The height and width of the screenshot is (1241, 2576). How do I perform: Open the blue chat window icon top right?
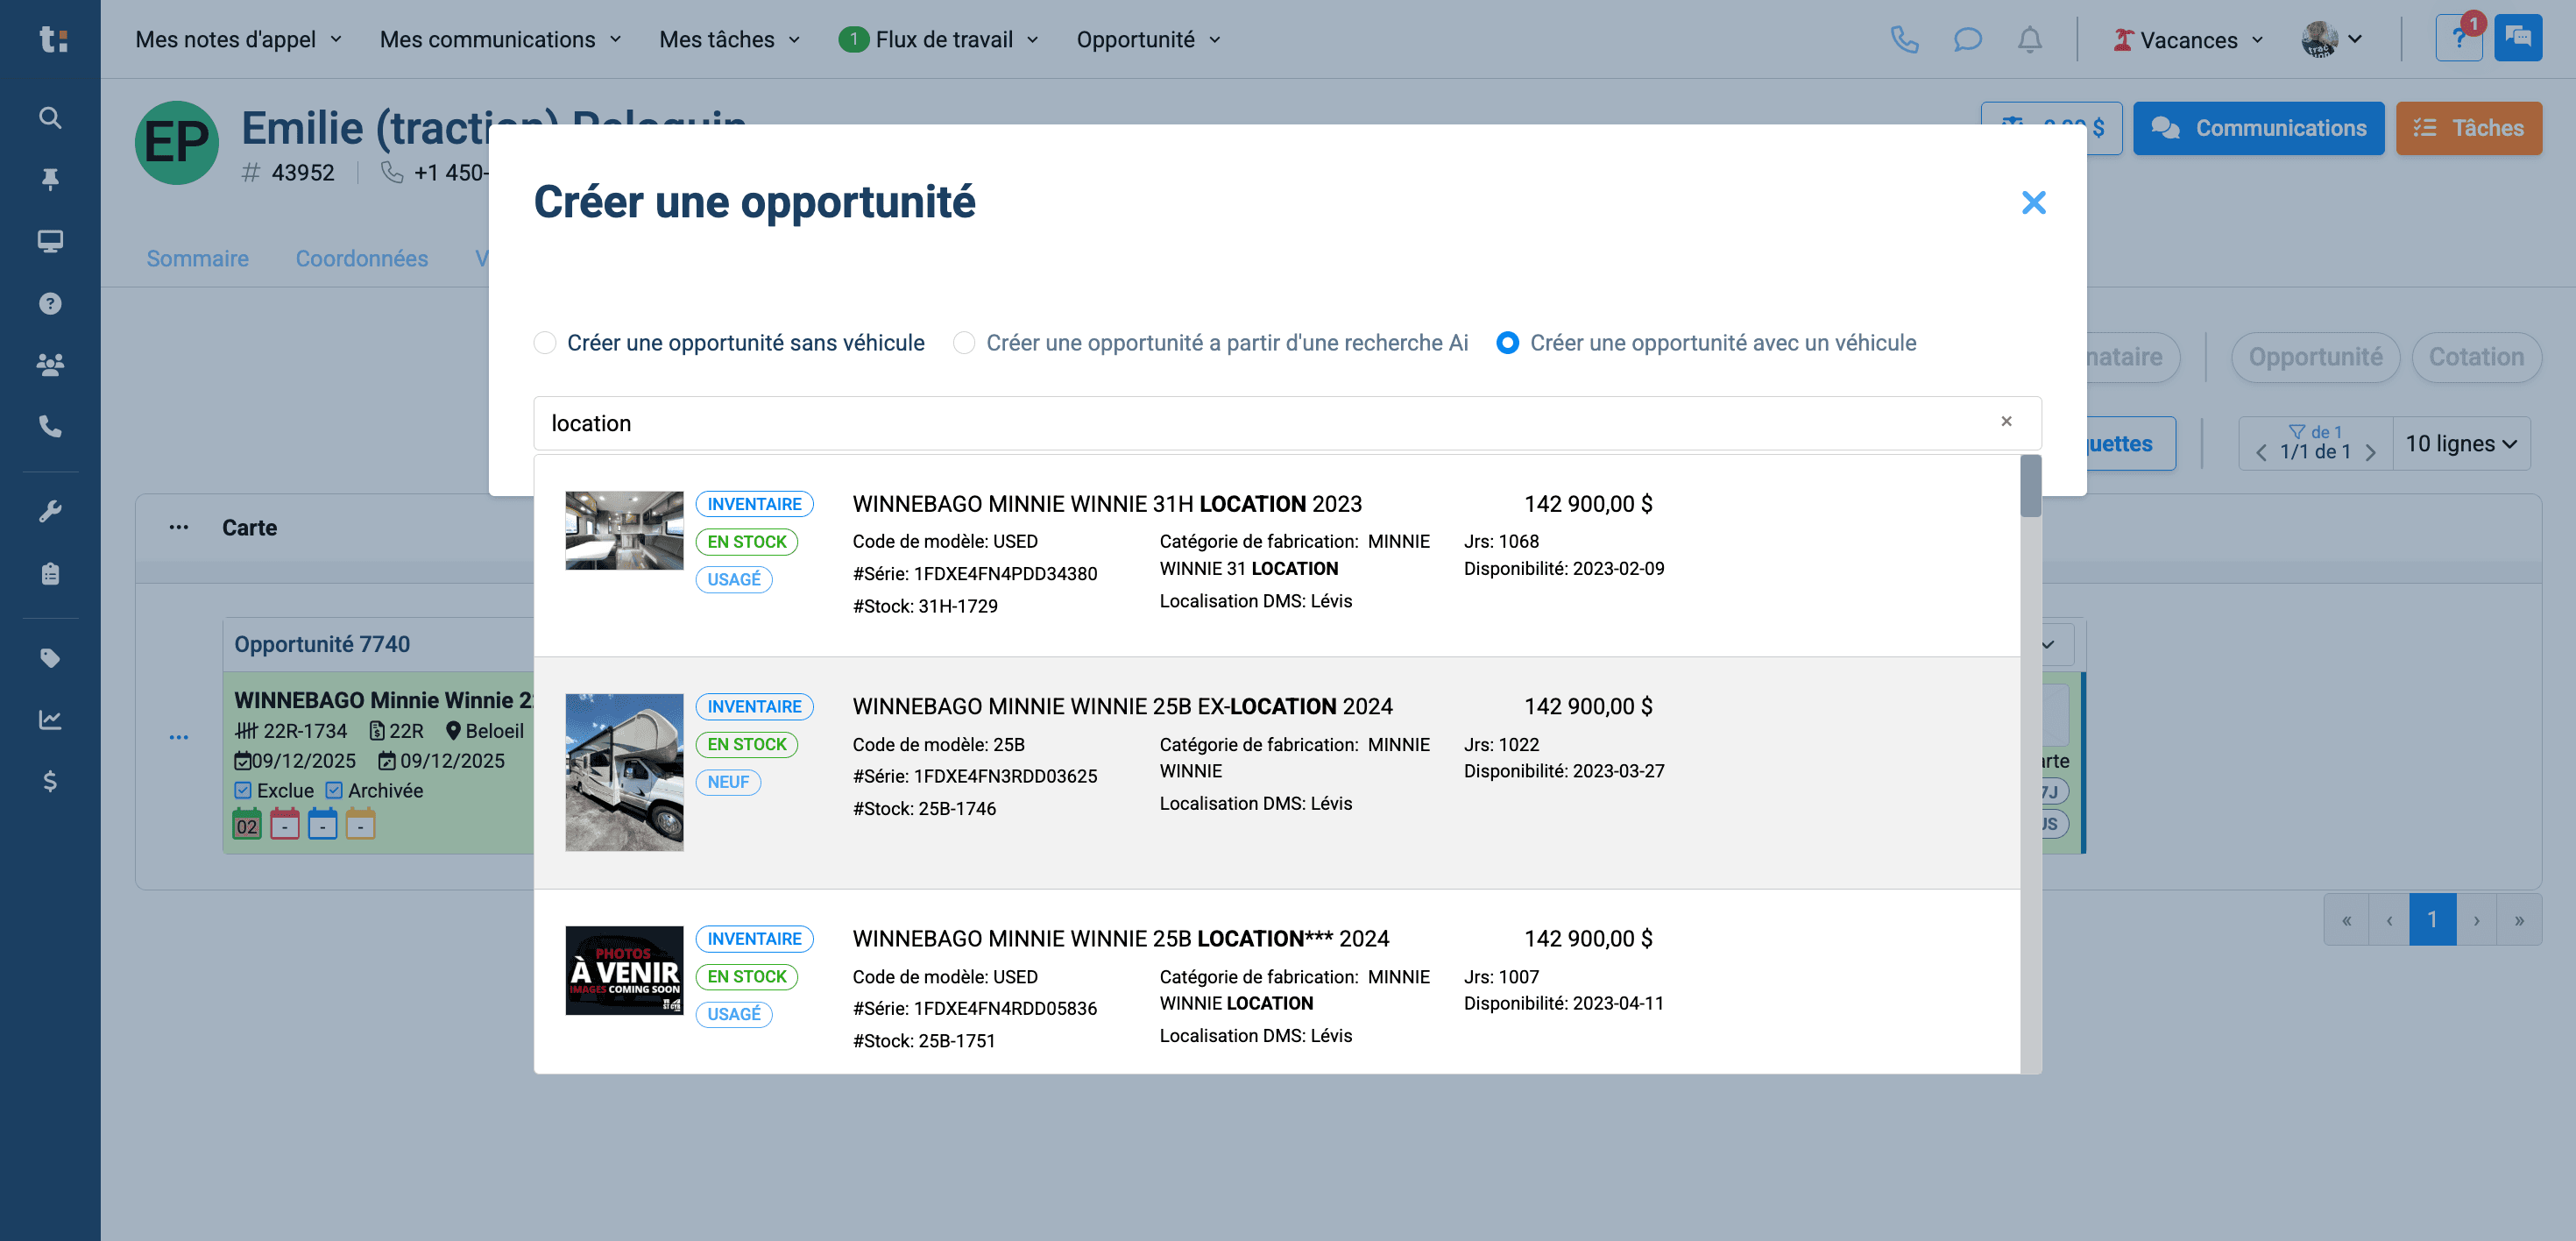point(2518,39)
